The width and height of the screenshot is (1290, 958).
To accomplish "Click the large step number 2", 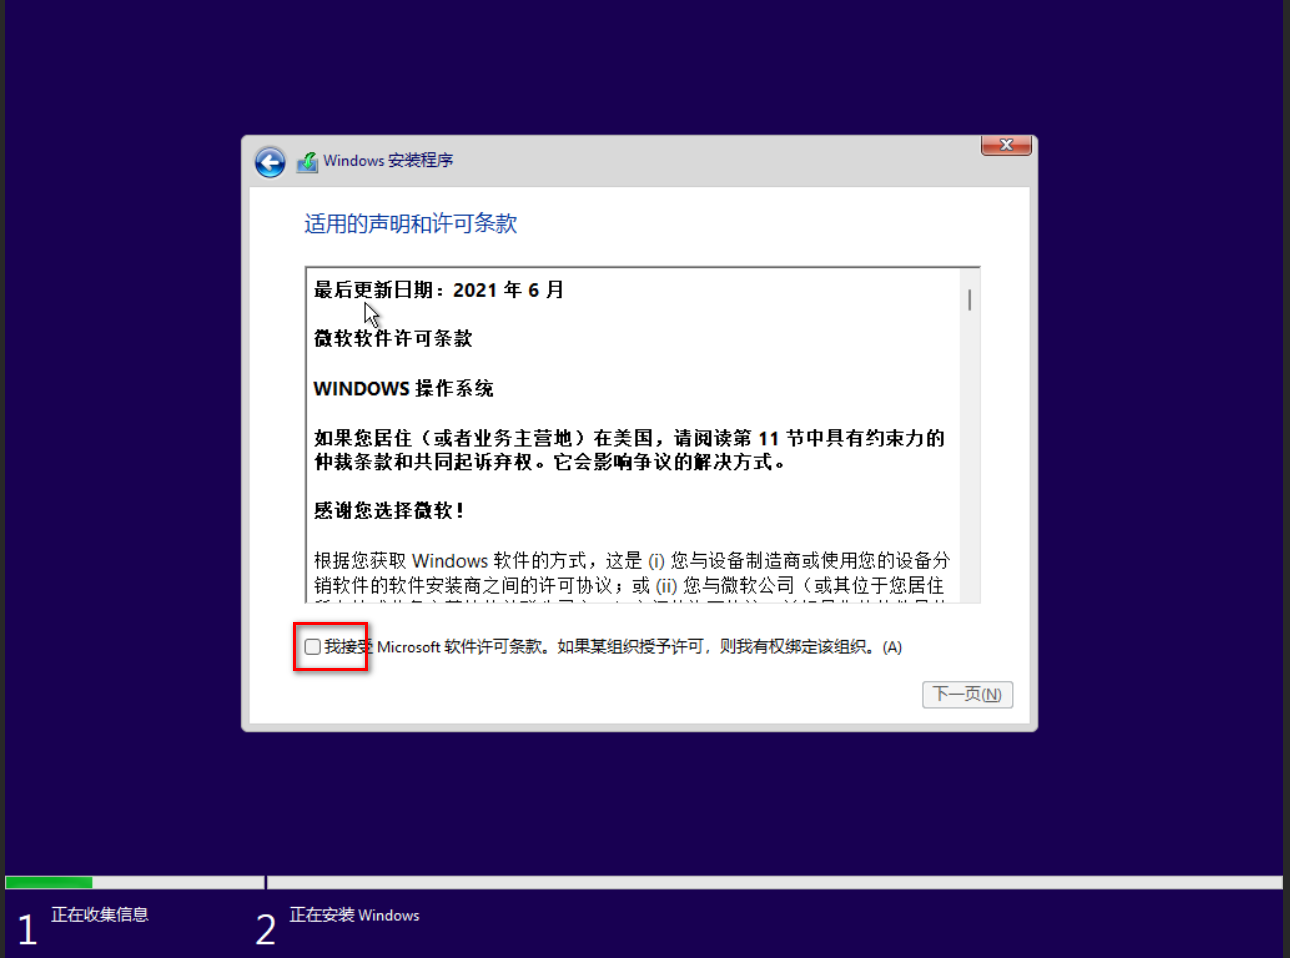I will point(266,930).
